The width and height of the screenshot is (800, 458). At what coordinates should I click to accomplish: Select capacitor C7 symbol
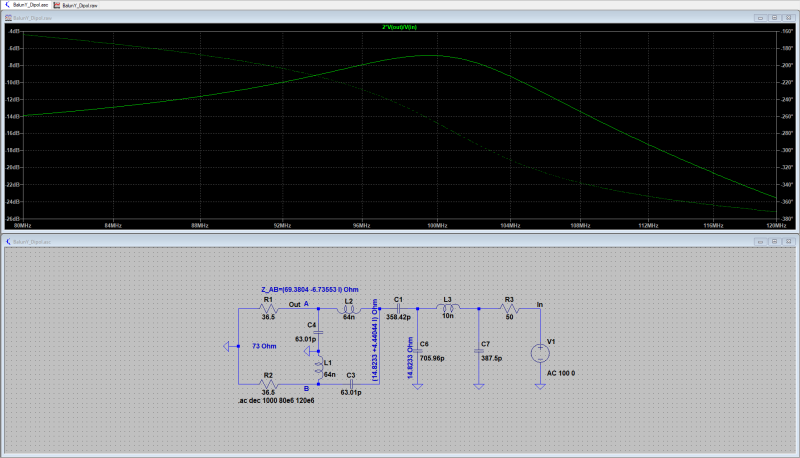[479, 351]
